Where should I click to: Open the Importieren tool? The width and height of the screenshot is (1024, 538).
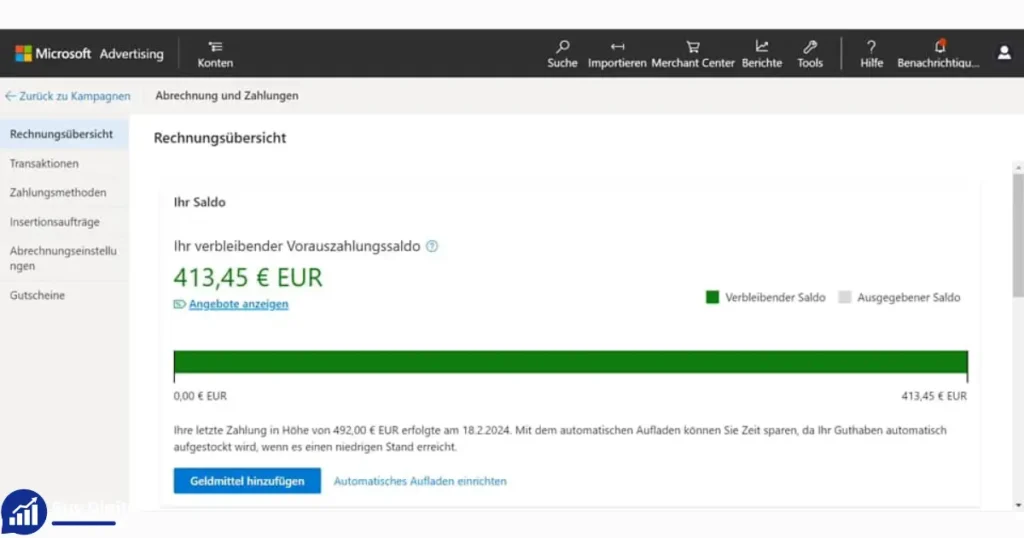[616, 54]
